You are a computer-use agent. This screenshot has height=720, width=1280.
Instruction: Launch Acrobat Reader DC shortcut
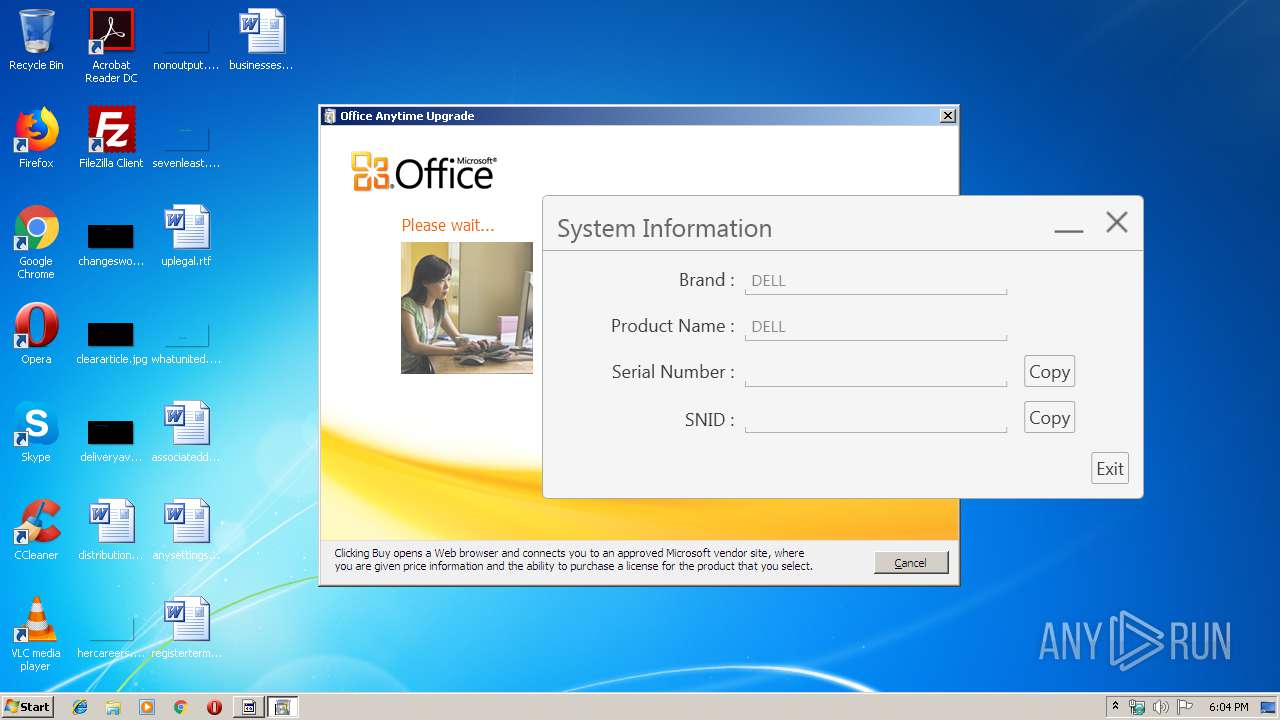111,46
